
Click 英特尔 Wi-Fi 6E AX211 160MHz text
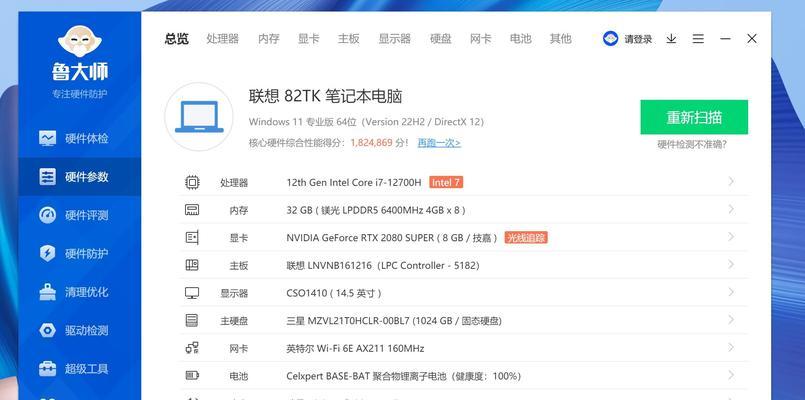(x=355, y=349)
